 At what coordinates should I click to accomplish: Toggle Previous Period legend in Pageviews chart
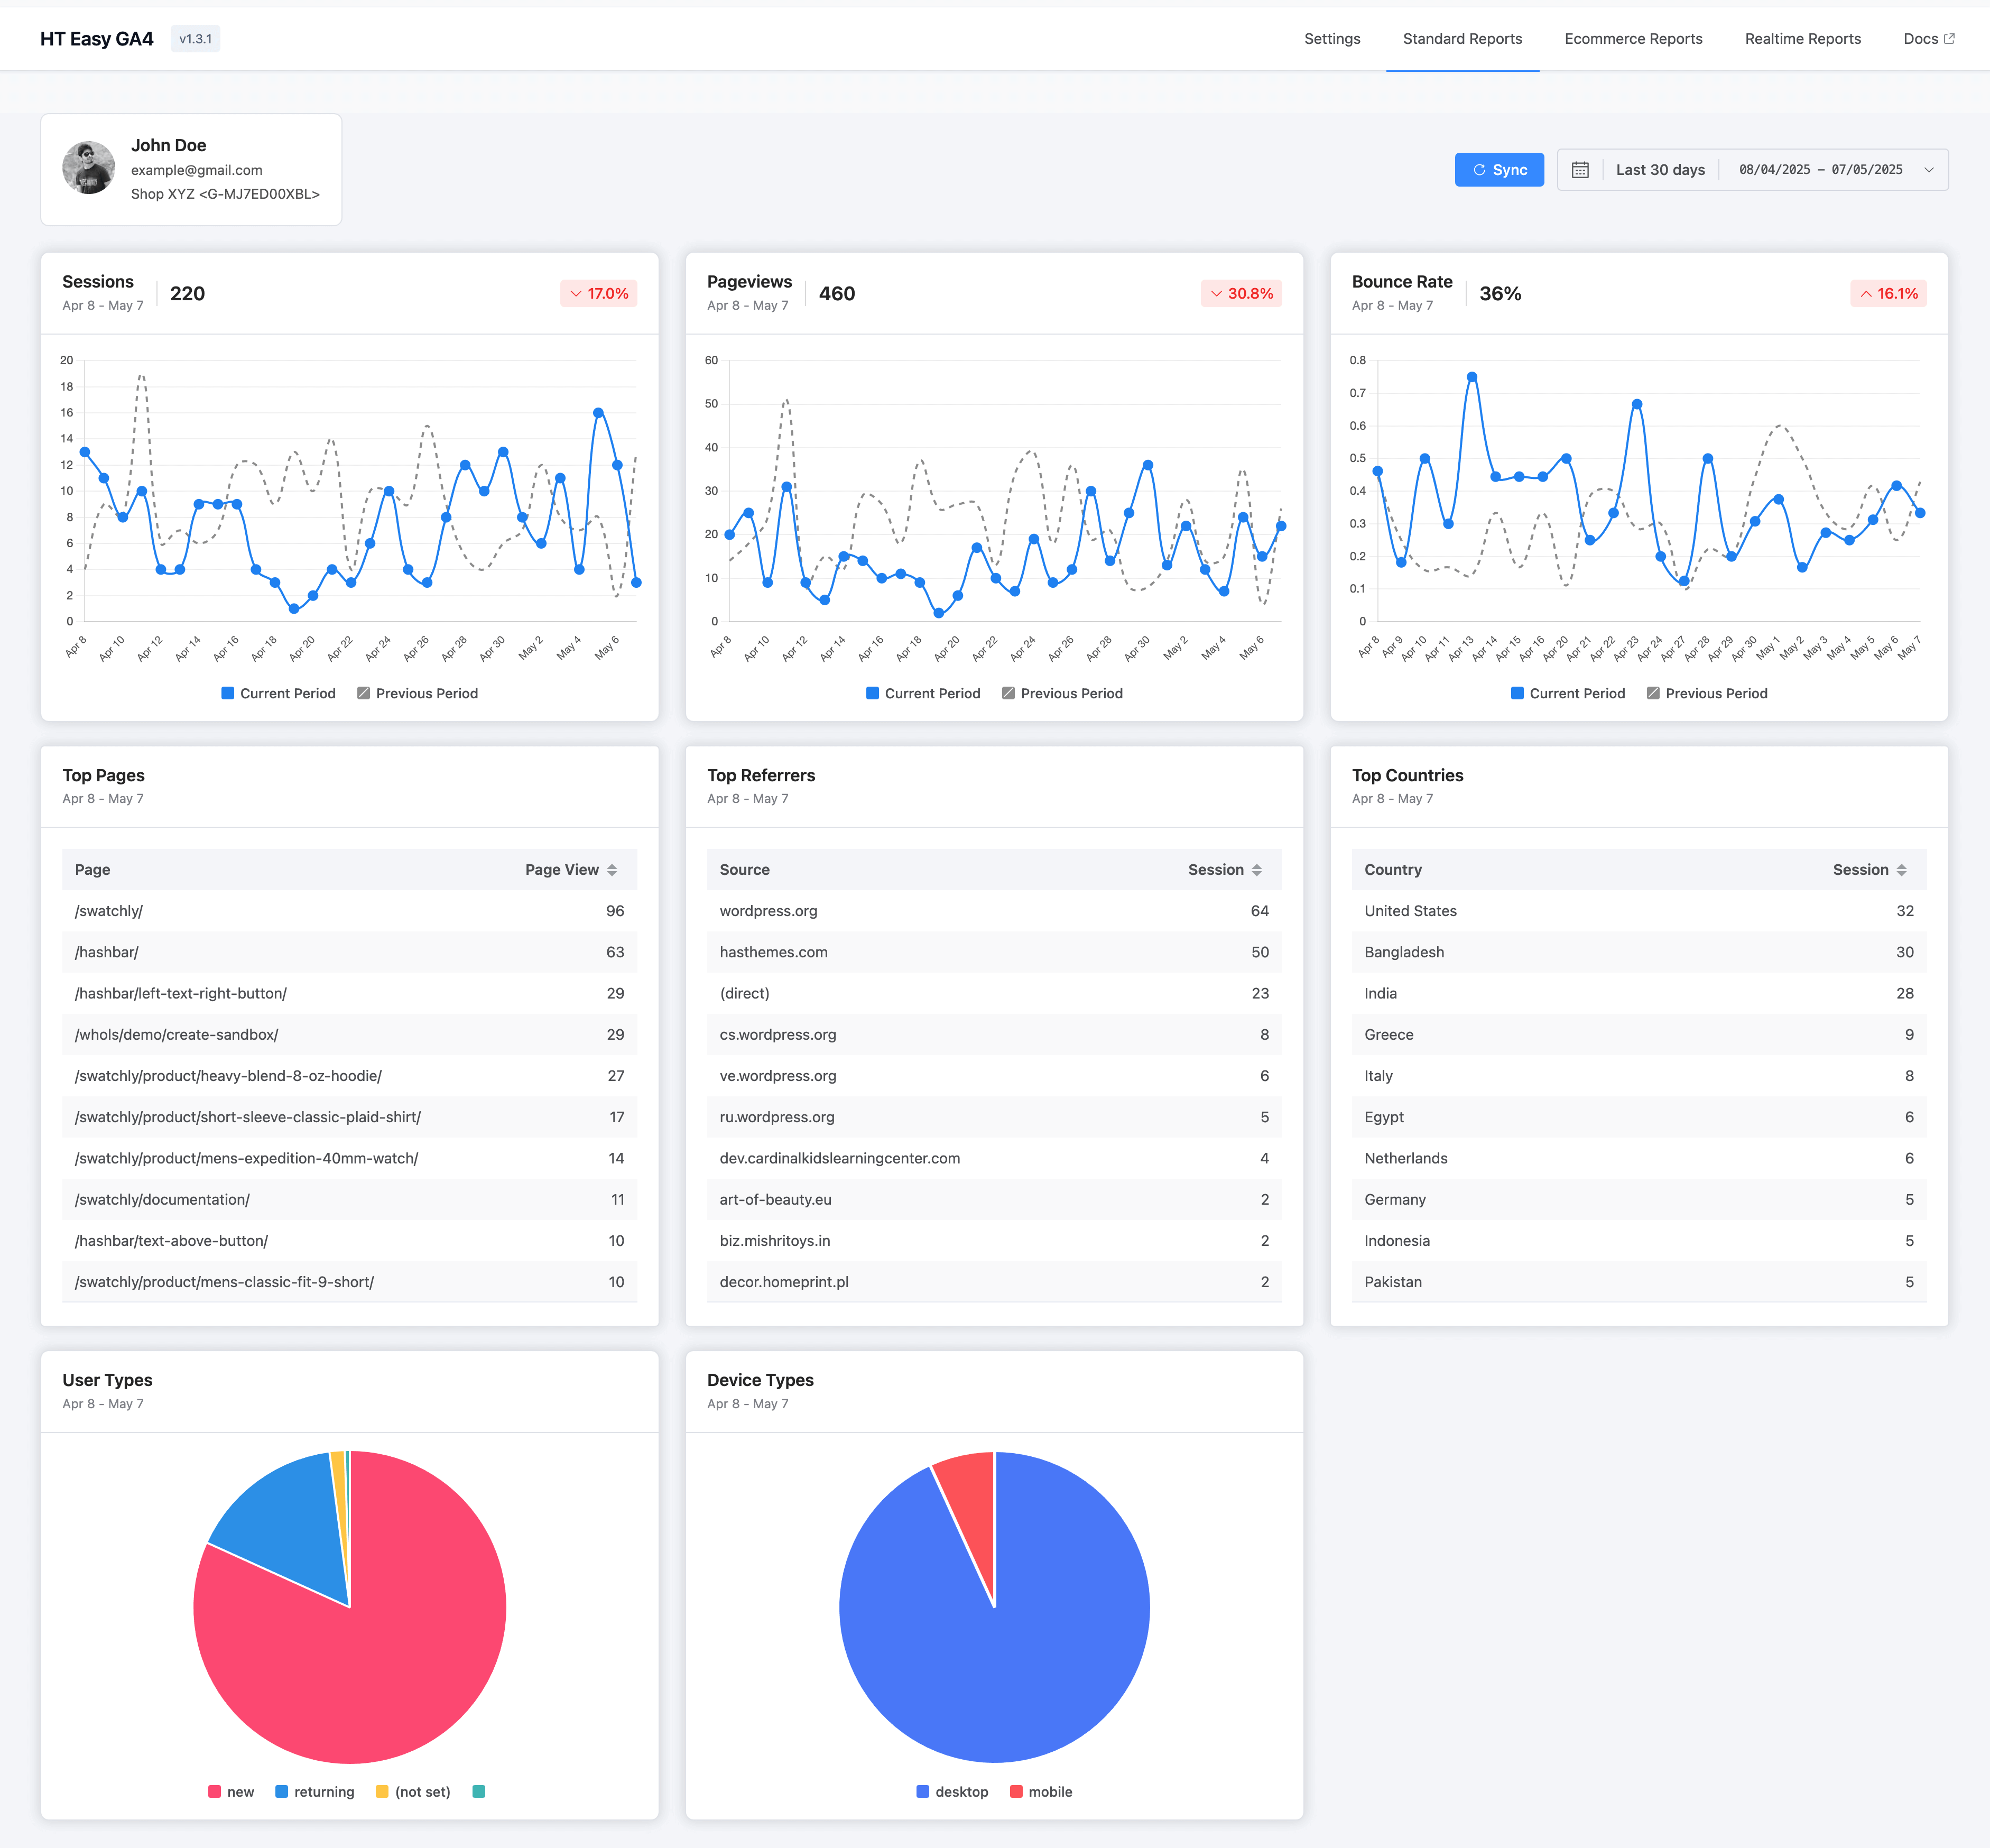1062,693
